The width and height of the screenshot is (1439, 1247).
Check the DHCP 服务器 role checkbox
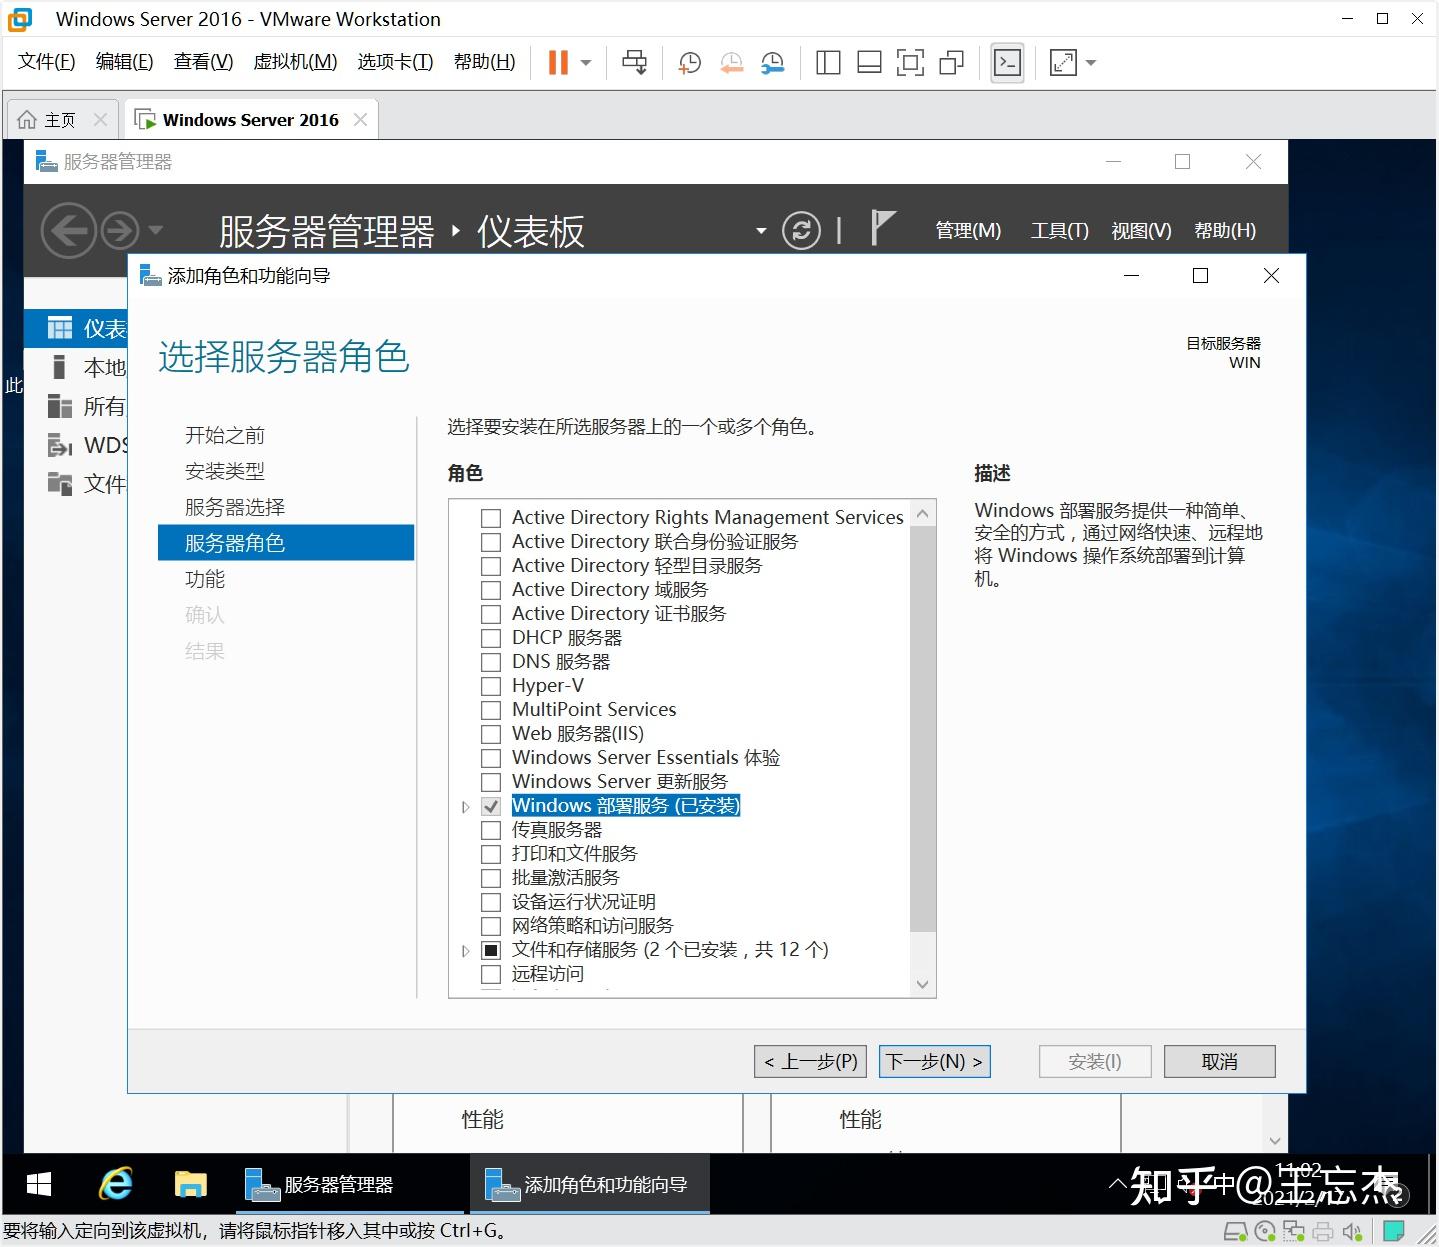coord(490,637)
